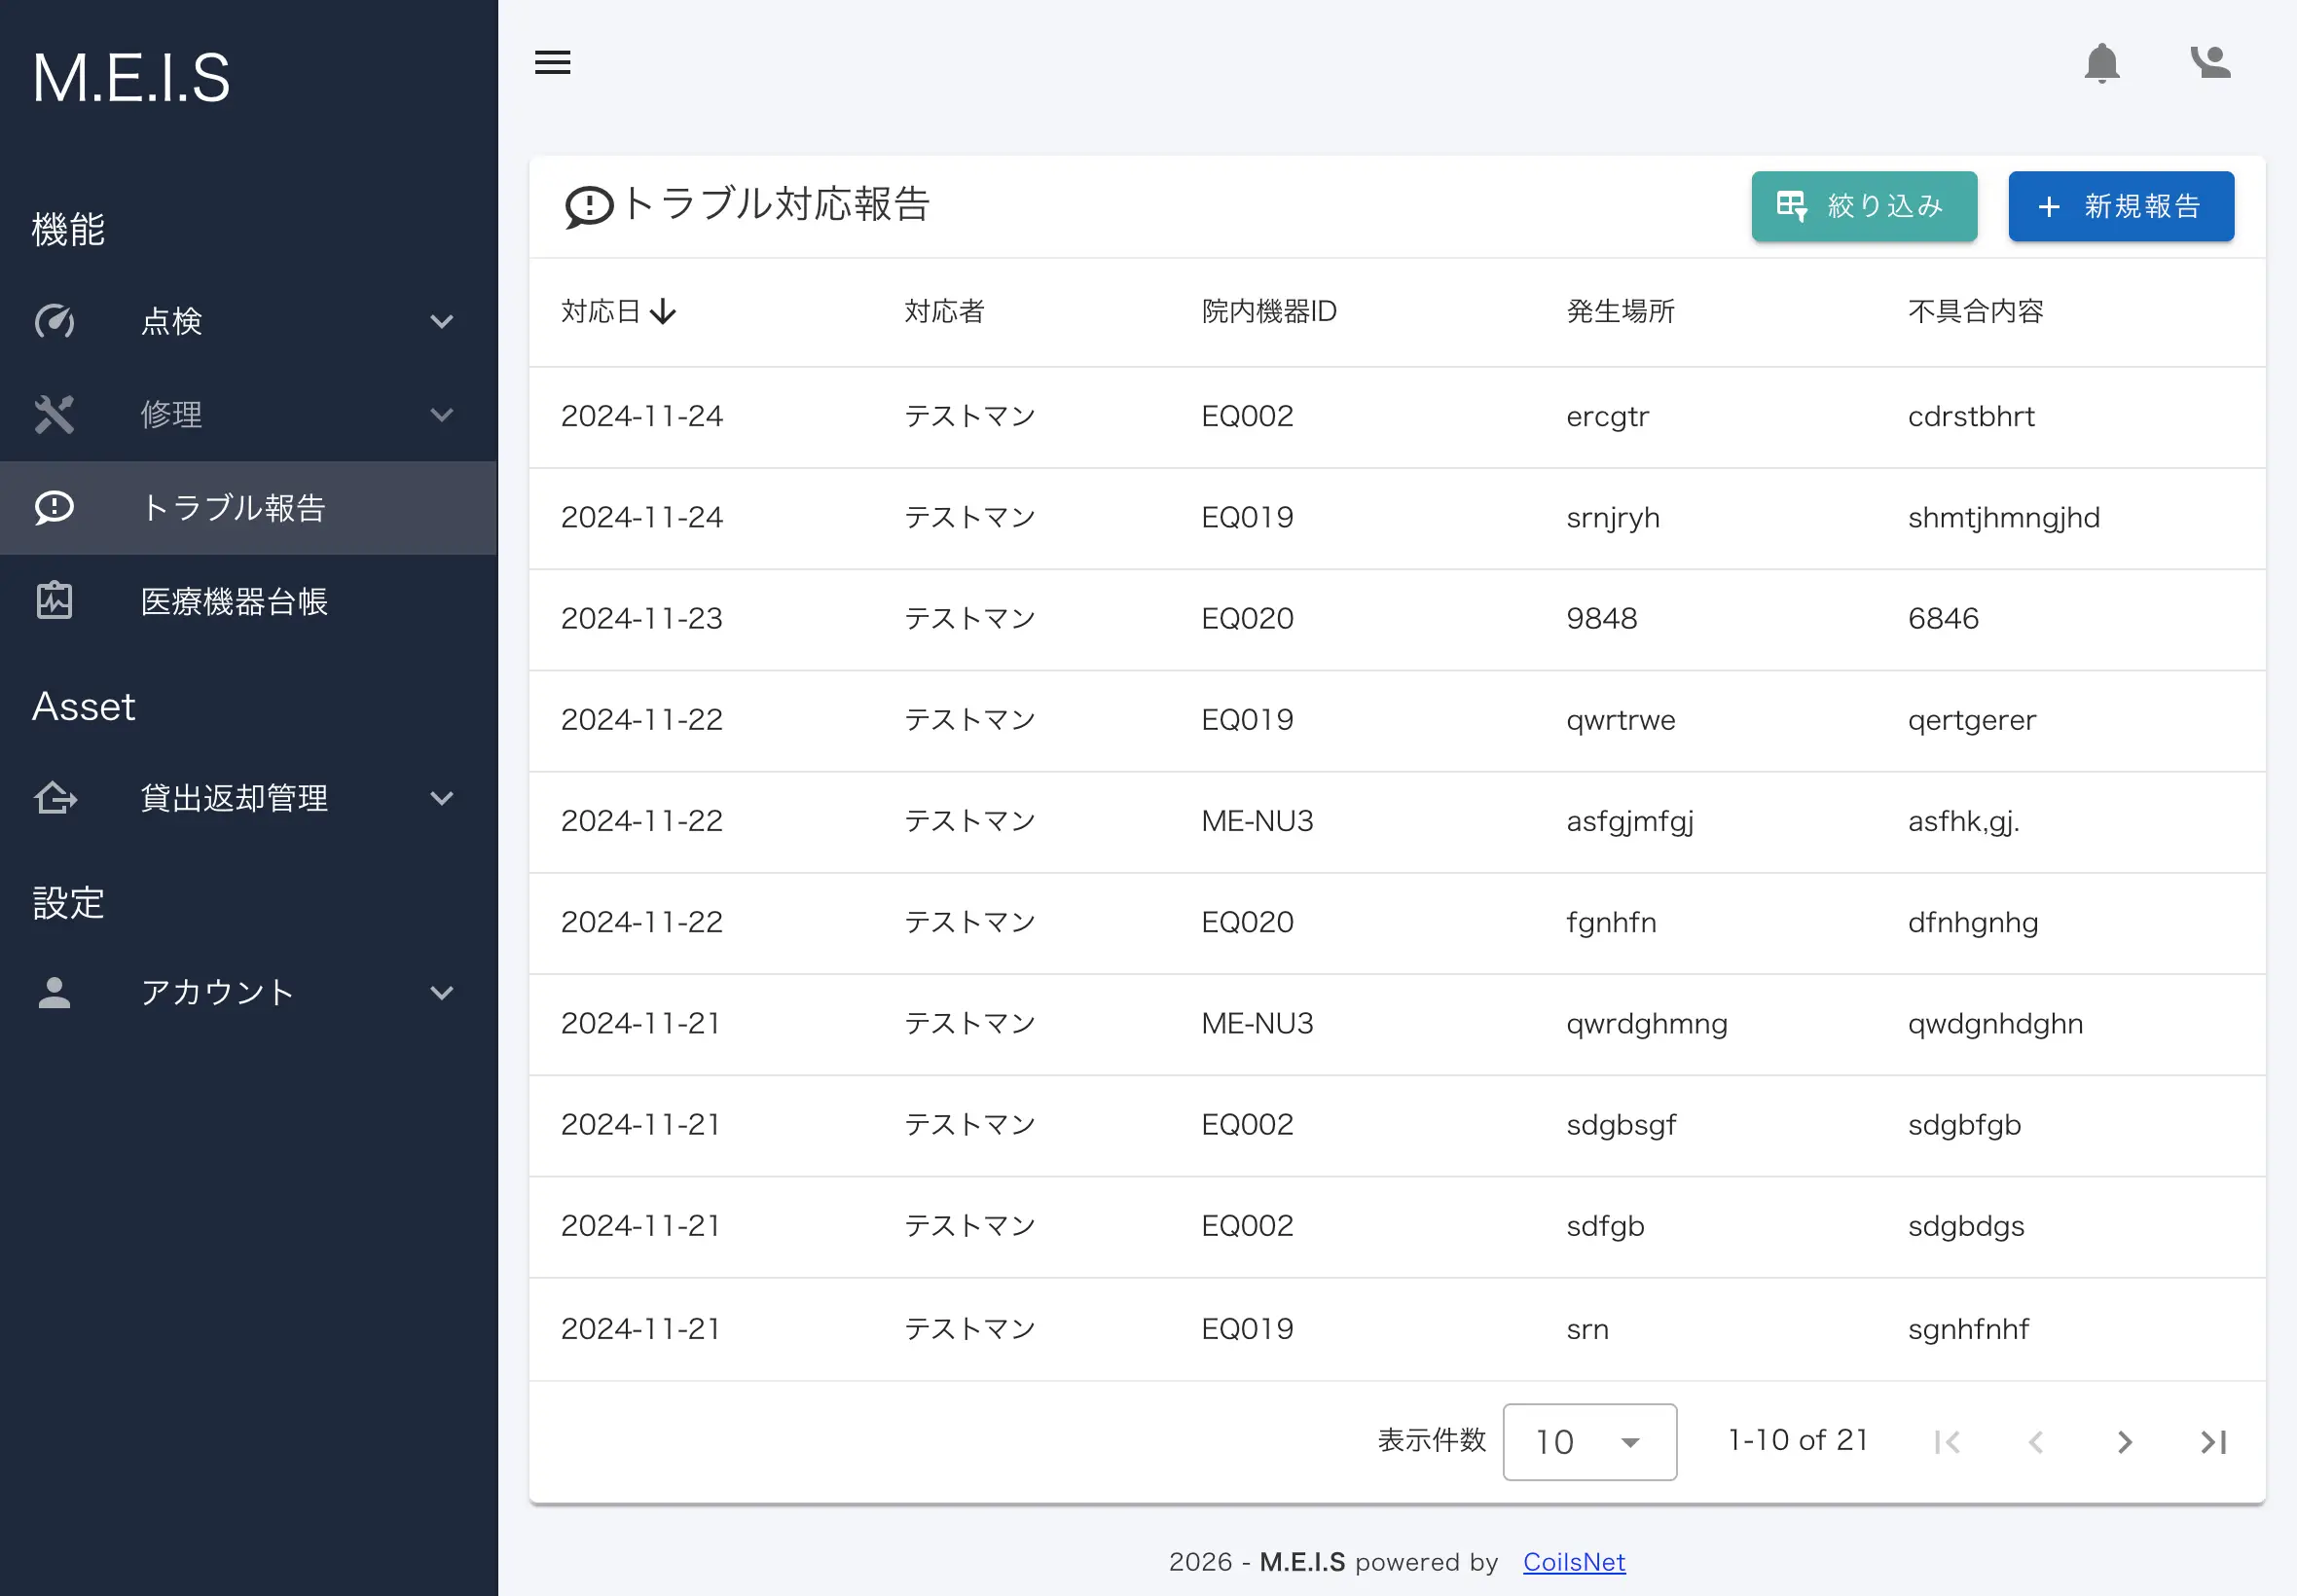The width and height of the screenshot is (2297, 1596).
Task: Open notifications bell
Action: pyautogui.click(x=2101, y=63)
